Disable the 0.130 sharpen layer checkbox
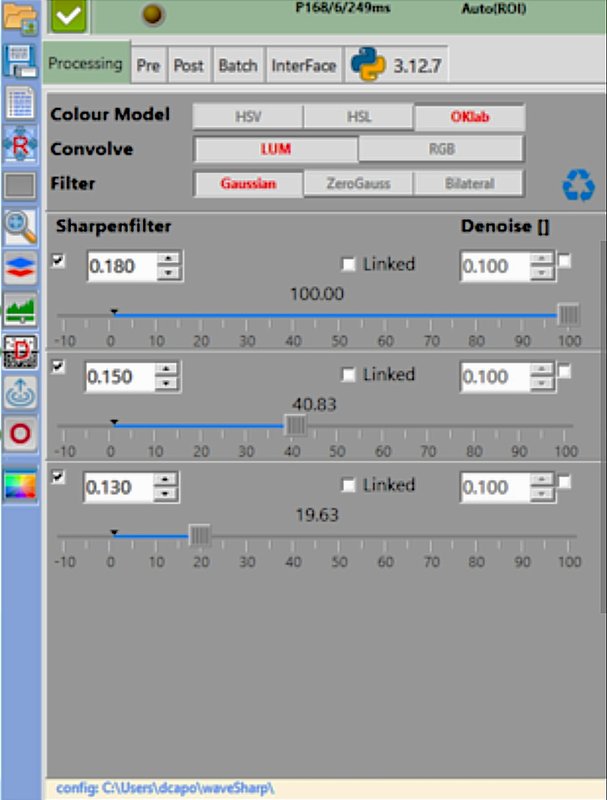The image size is (607, 800). pyautogui.click(x=59, y=477)
